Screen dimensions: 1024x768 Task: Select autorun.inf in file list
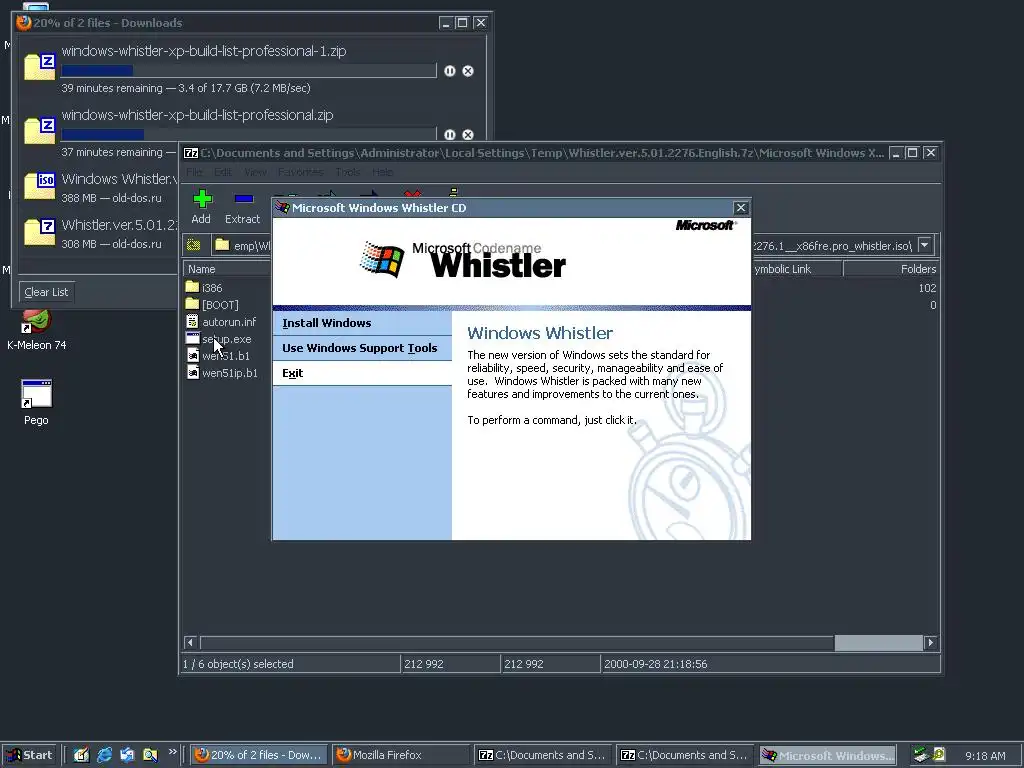[x=229, y=322]
